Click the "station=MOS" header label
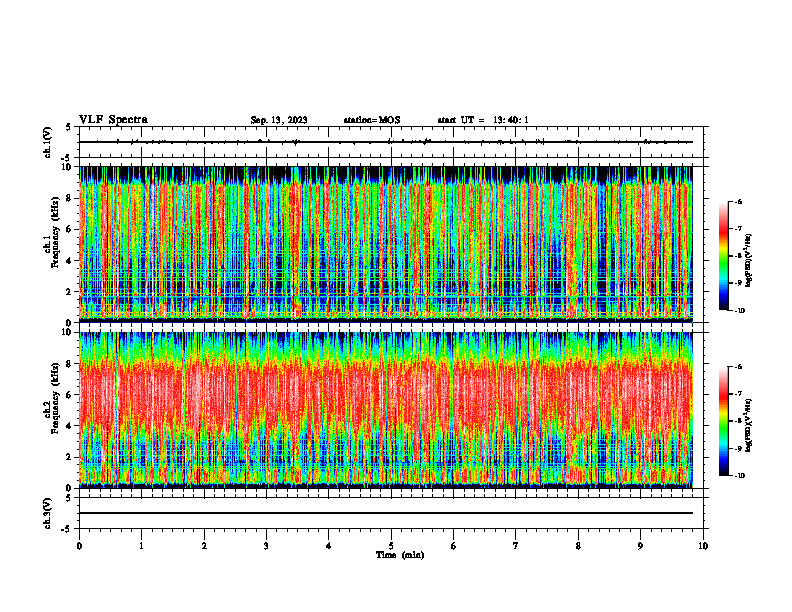Image resolution: width=792 pixels, height=612 pixels. [372, 120]
